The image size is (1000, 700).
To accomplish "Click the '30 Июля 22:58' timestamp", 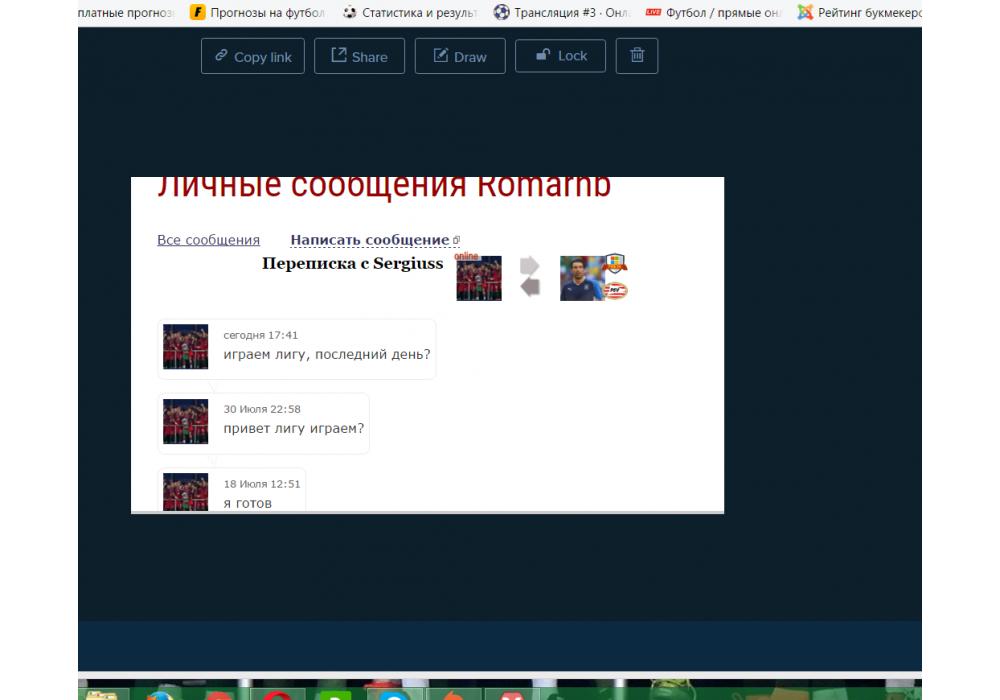I will click(x=262, y=409).
